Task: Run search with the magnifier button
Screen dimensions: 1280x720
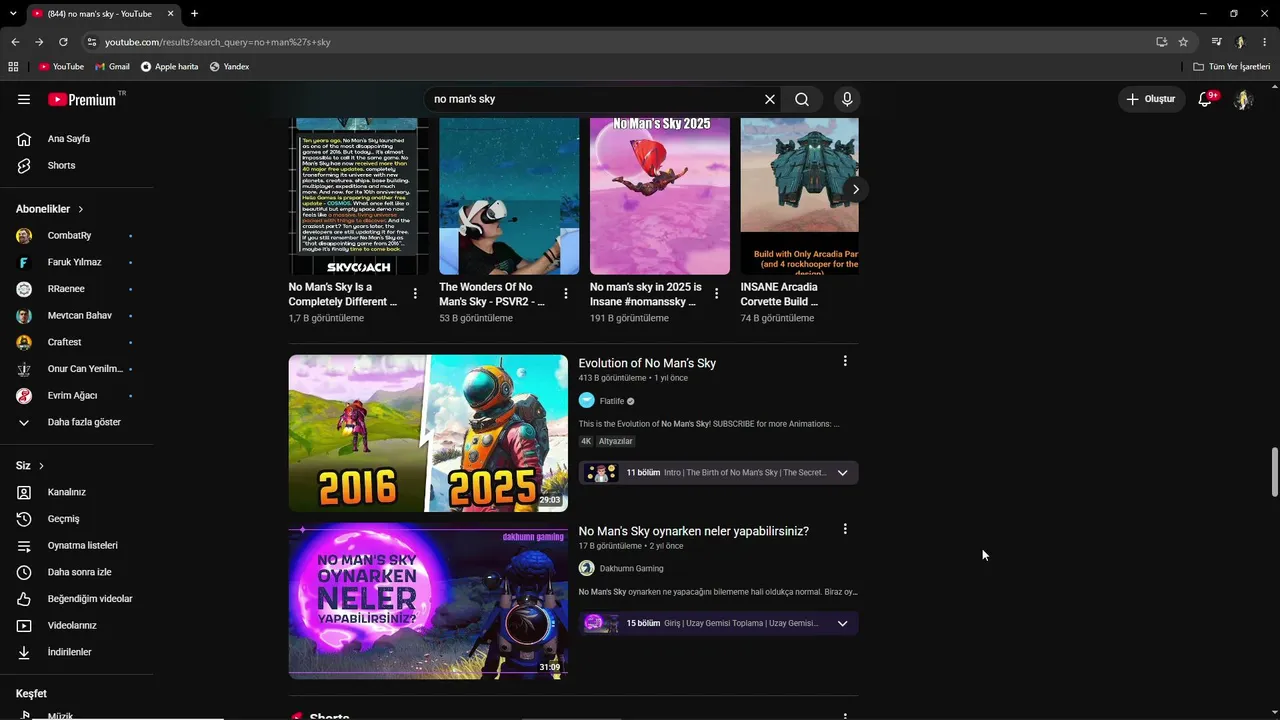Action: point(802,99)
